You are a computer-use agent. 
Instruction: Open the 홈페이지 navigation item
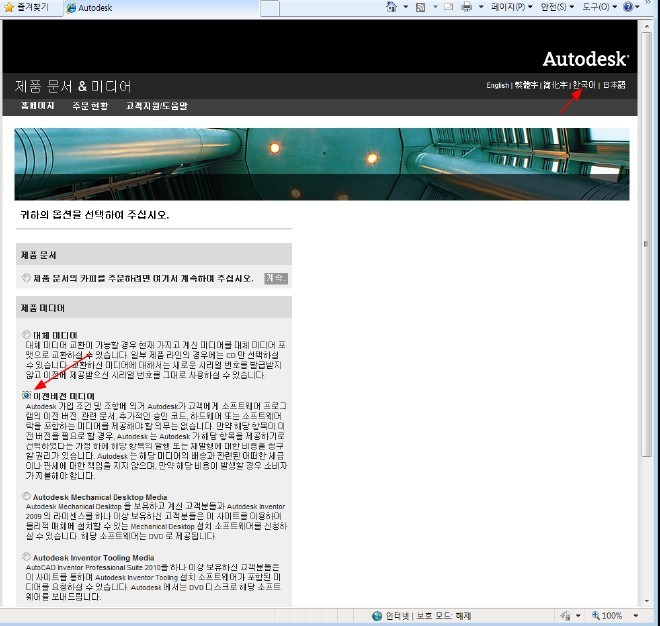click(x=37, y=106)
